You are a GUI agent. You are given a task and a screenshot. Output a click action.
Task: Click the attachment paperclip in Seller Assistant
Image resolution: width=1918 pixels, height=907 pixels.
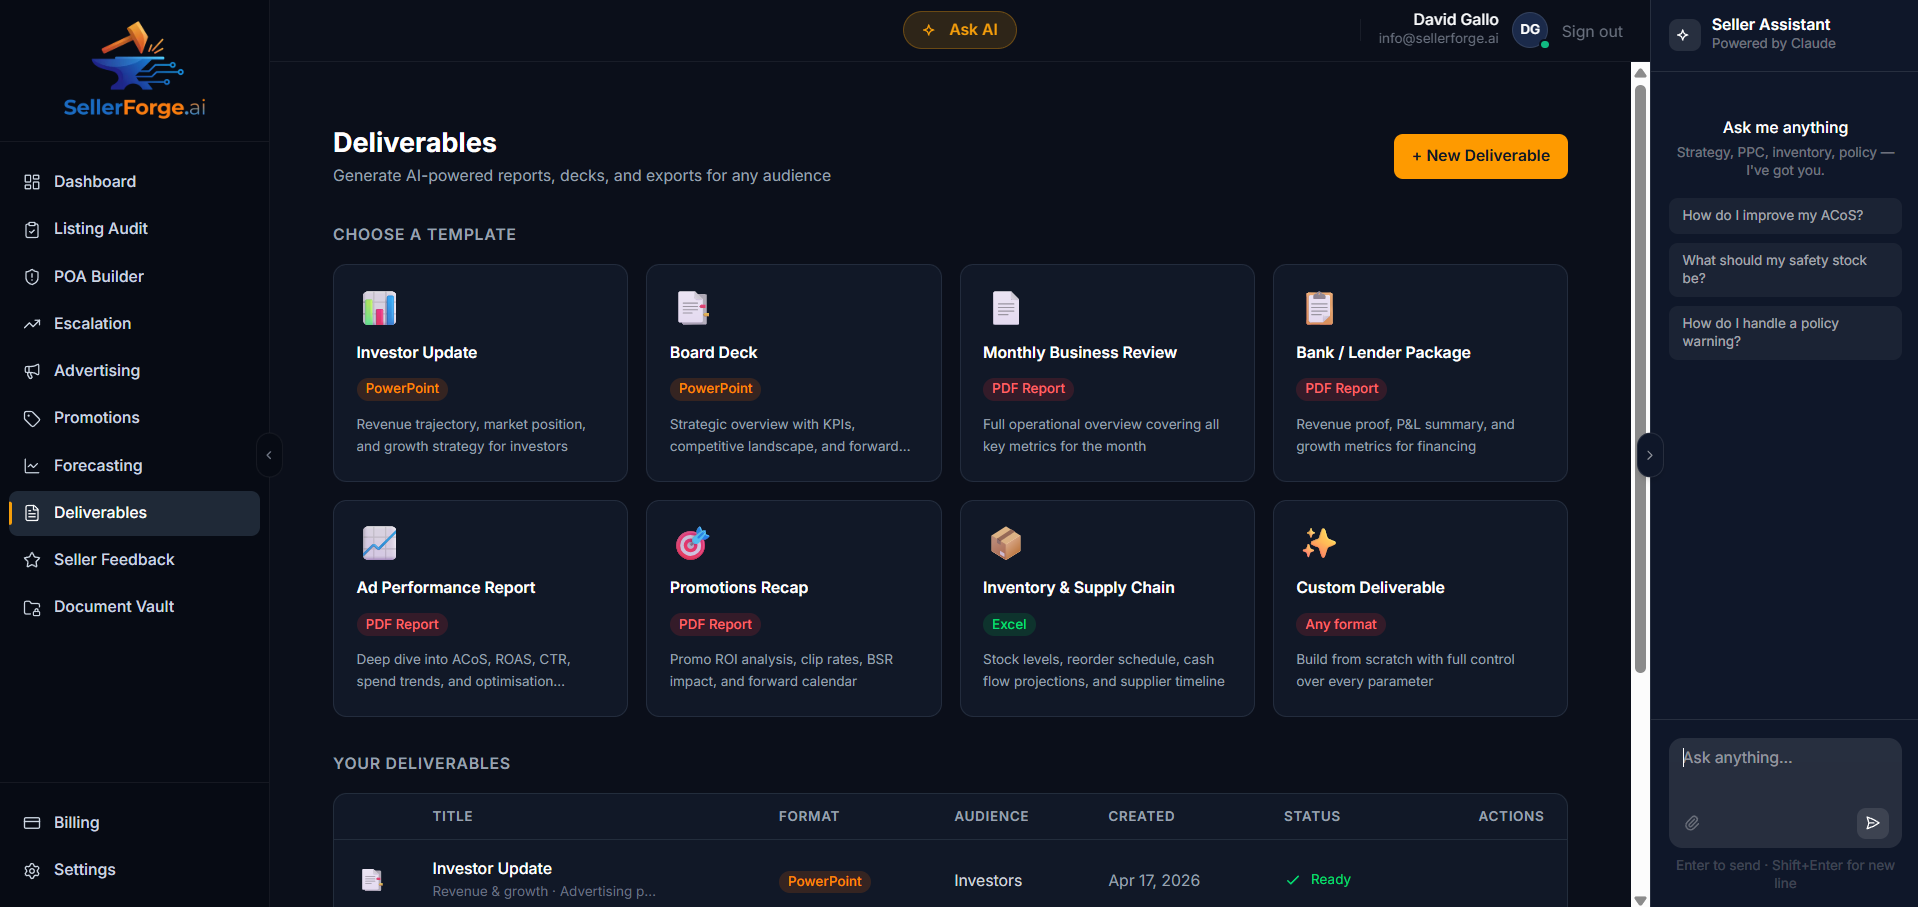click(1693, 823)
